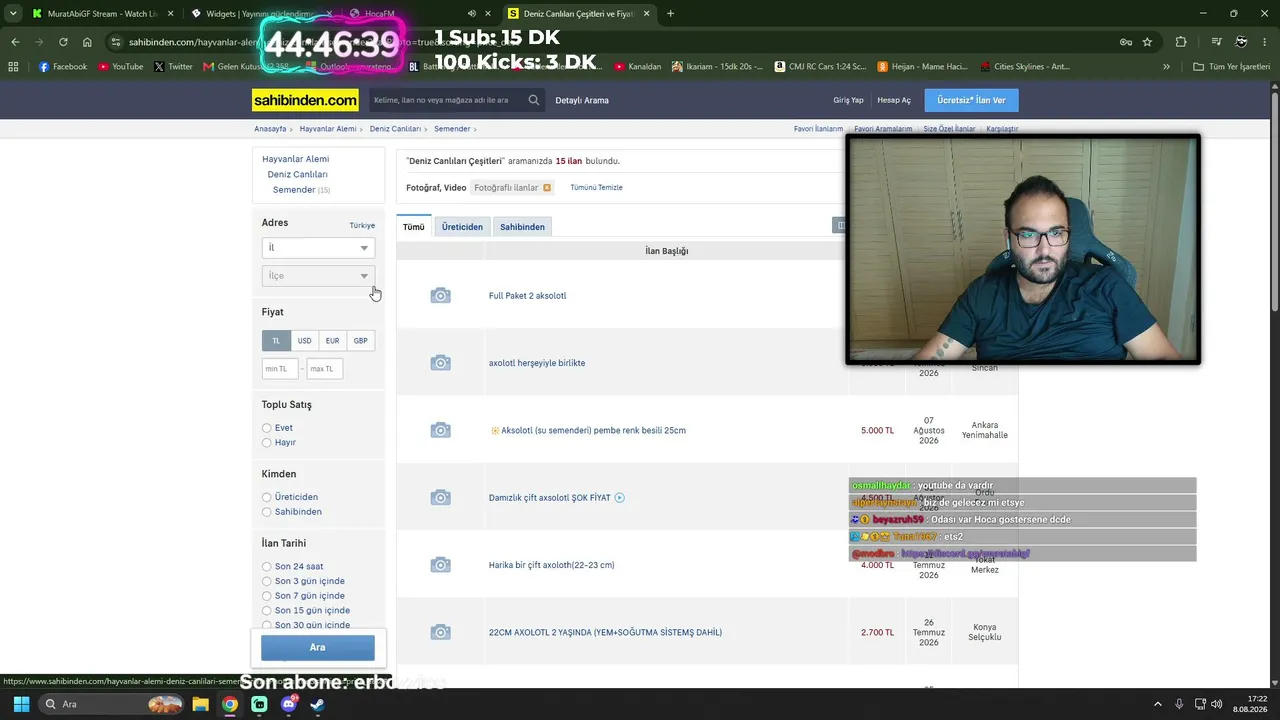Click the site search input box
The height and width of the screenshot is (720, 1280).
point(446,100)
